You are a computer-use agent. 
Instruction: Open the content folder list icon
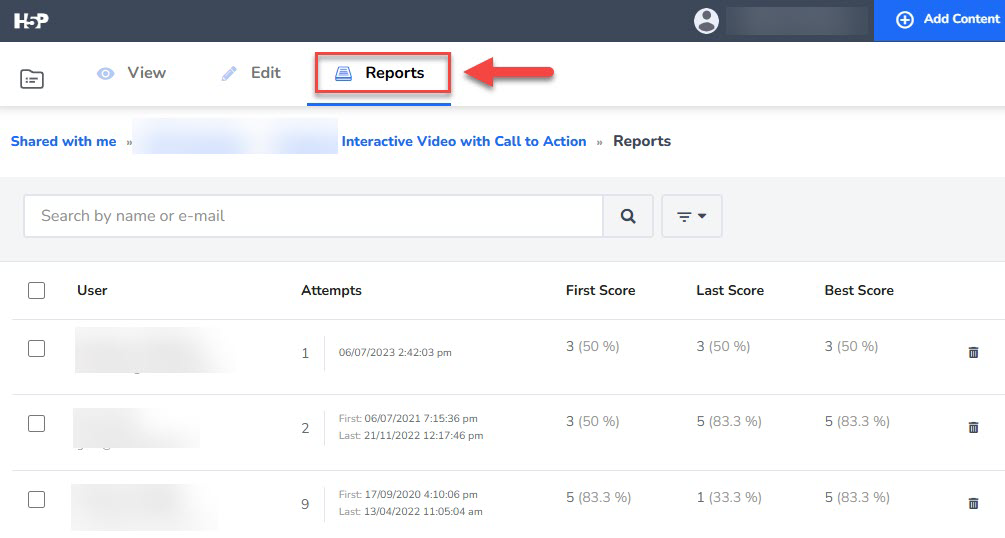(32, 79)
